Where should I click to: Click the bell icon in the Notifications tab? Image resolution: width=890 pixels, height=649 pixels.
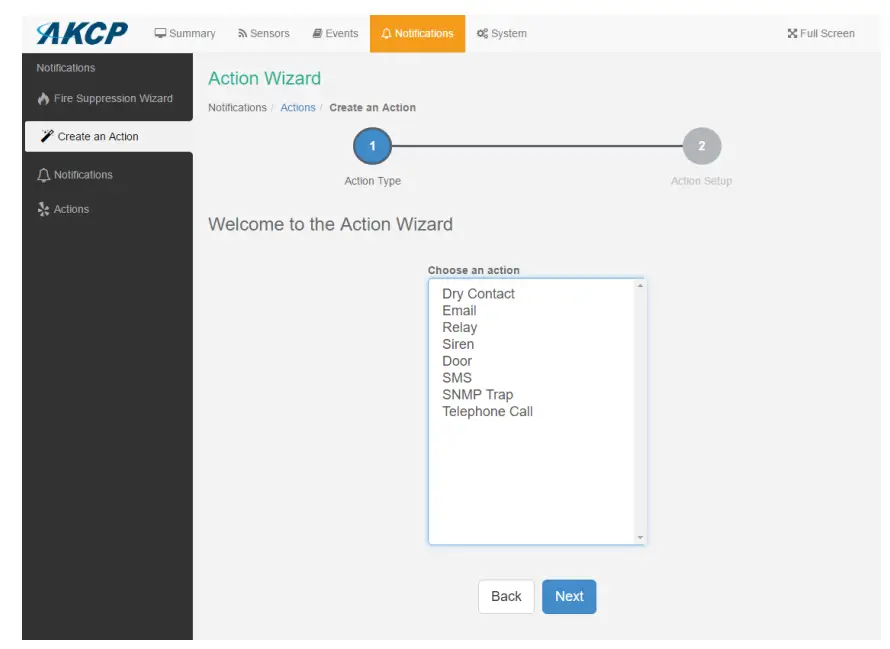click(x=387, y=34)
